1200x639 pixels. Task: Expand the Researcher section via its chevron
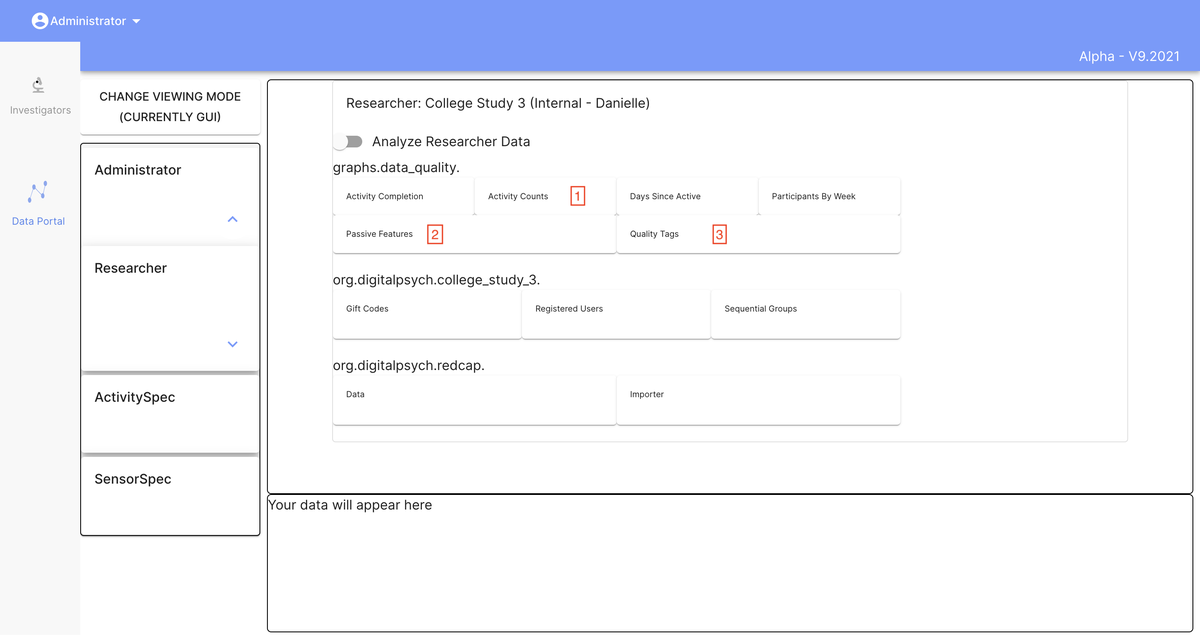point(232,343)
